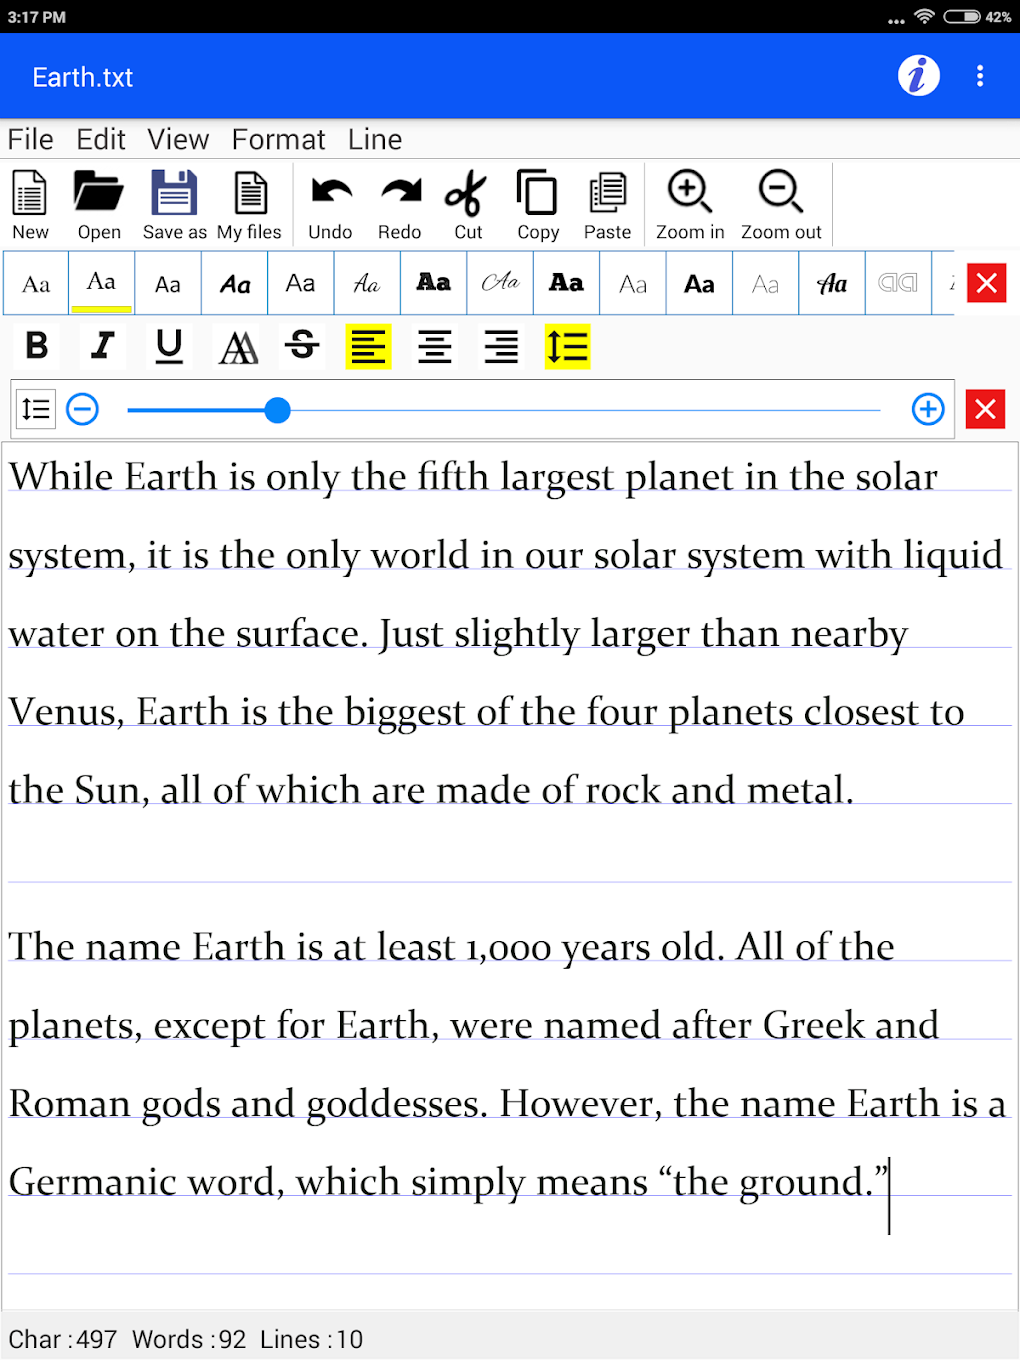The width and height of the screenshot is (1020, 1360).
Task: Decrease line spacing with the minus control
Action: (82, 409)
